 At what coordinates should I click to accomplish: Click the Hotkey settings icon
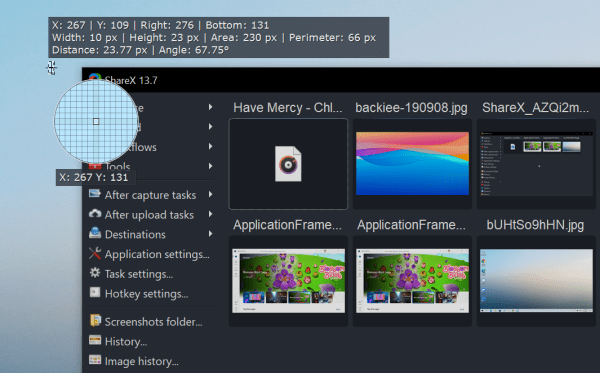click(x=95, y=293)
